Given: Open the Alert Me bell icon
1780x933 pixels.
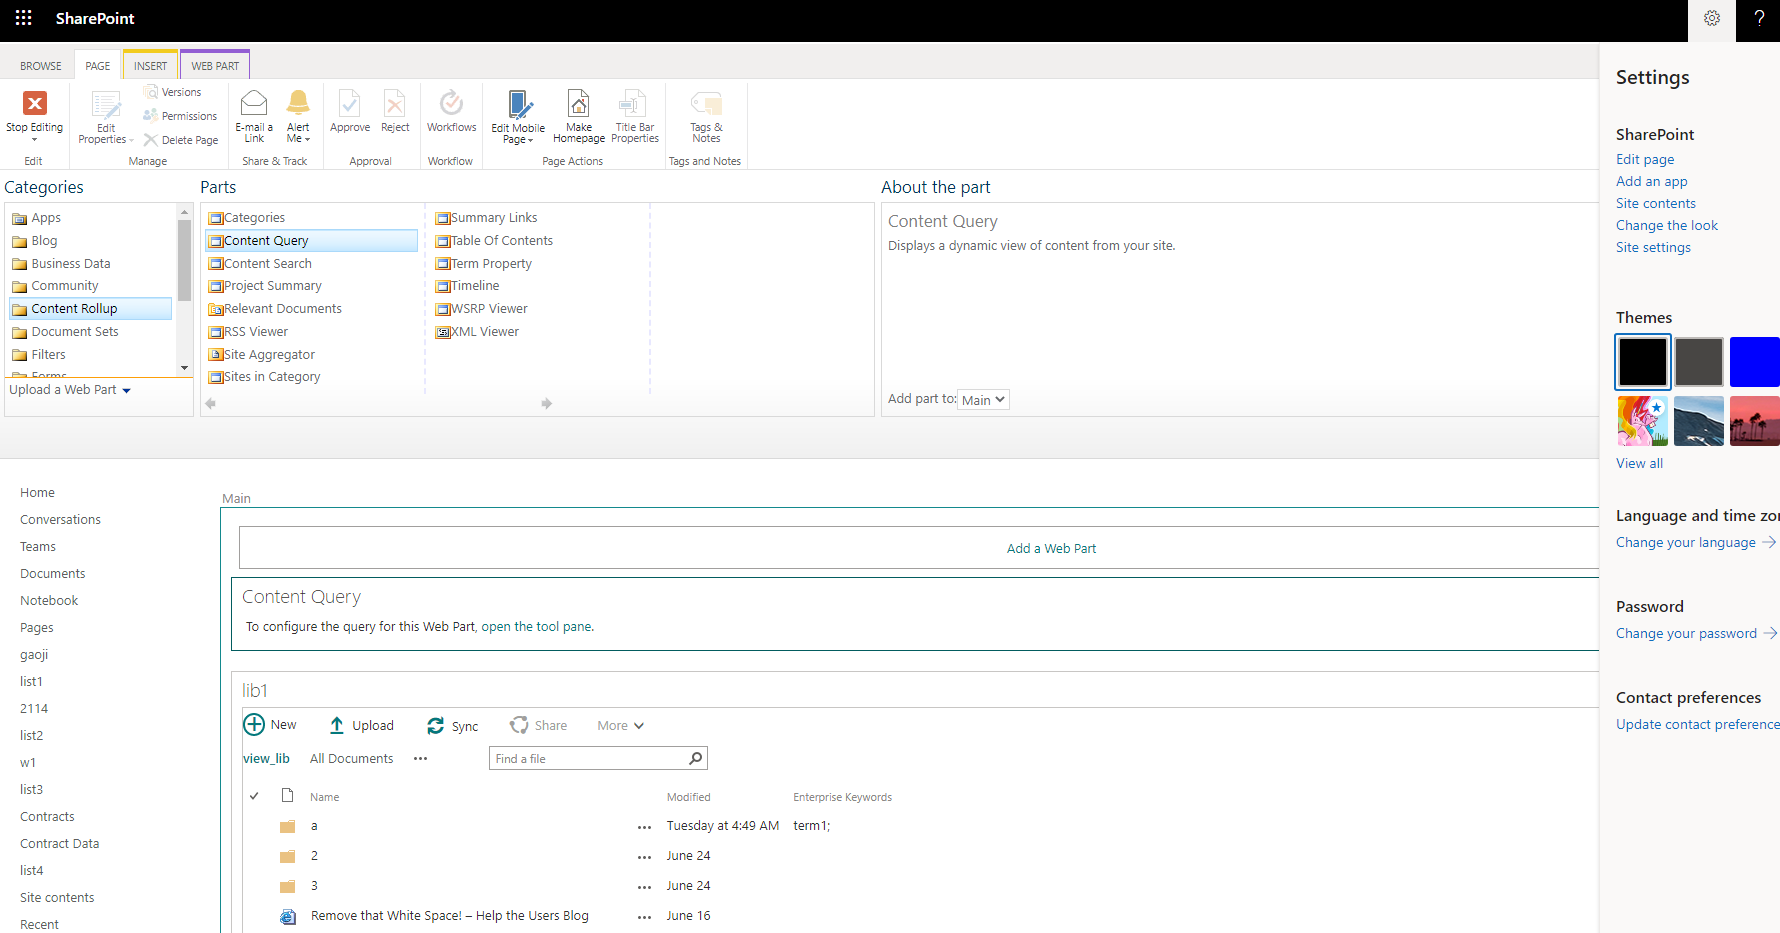Looking at the screenshot, I should click(298, 102).
